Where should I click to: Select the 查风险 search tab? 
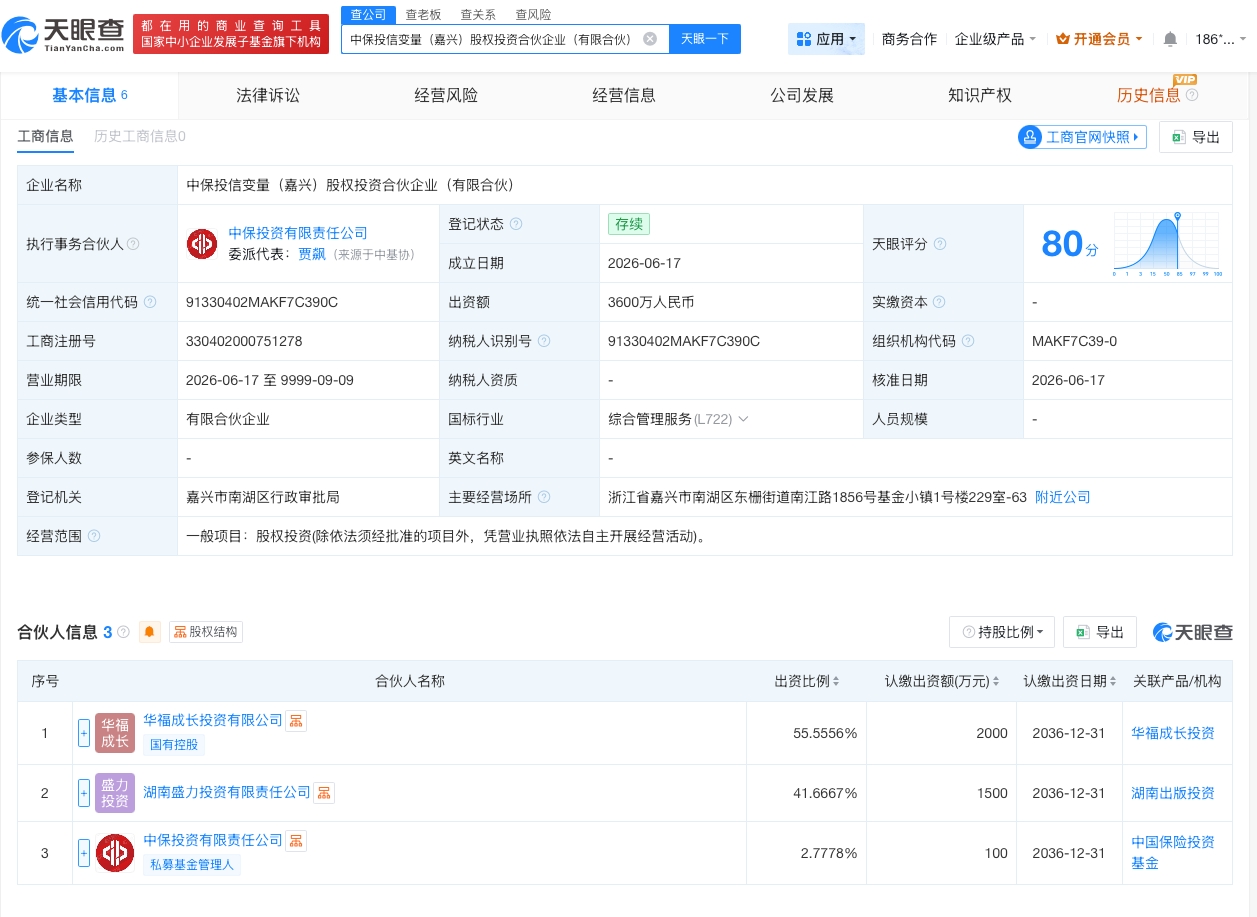pyautogui.click(x=533, y=14)
